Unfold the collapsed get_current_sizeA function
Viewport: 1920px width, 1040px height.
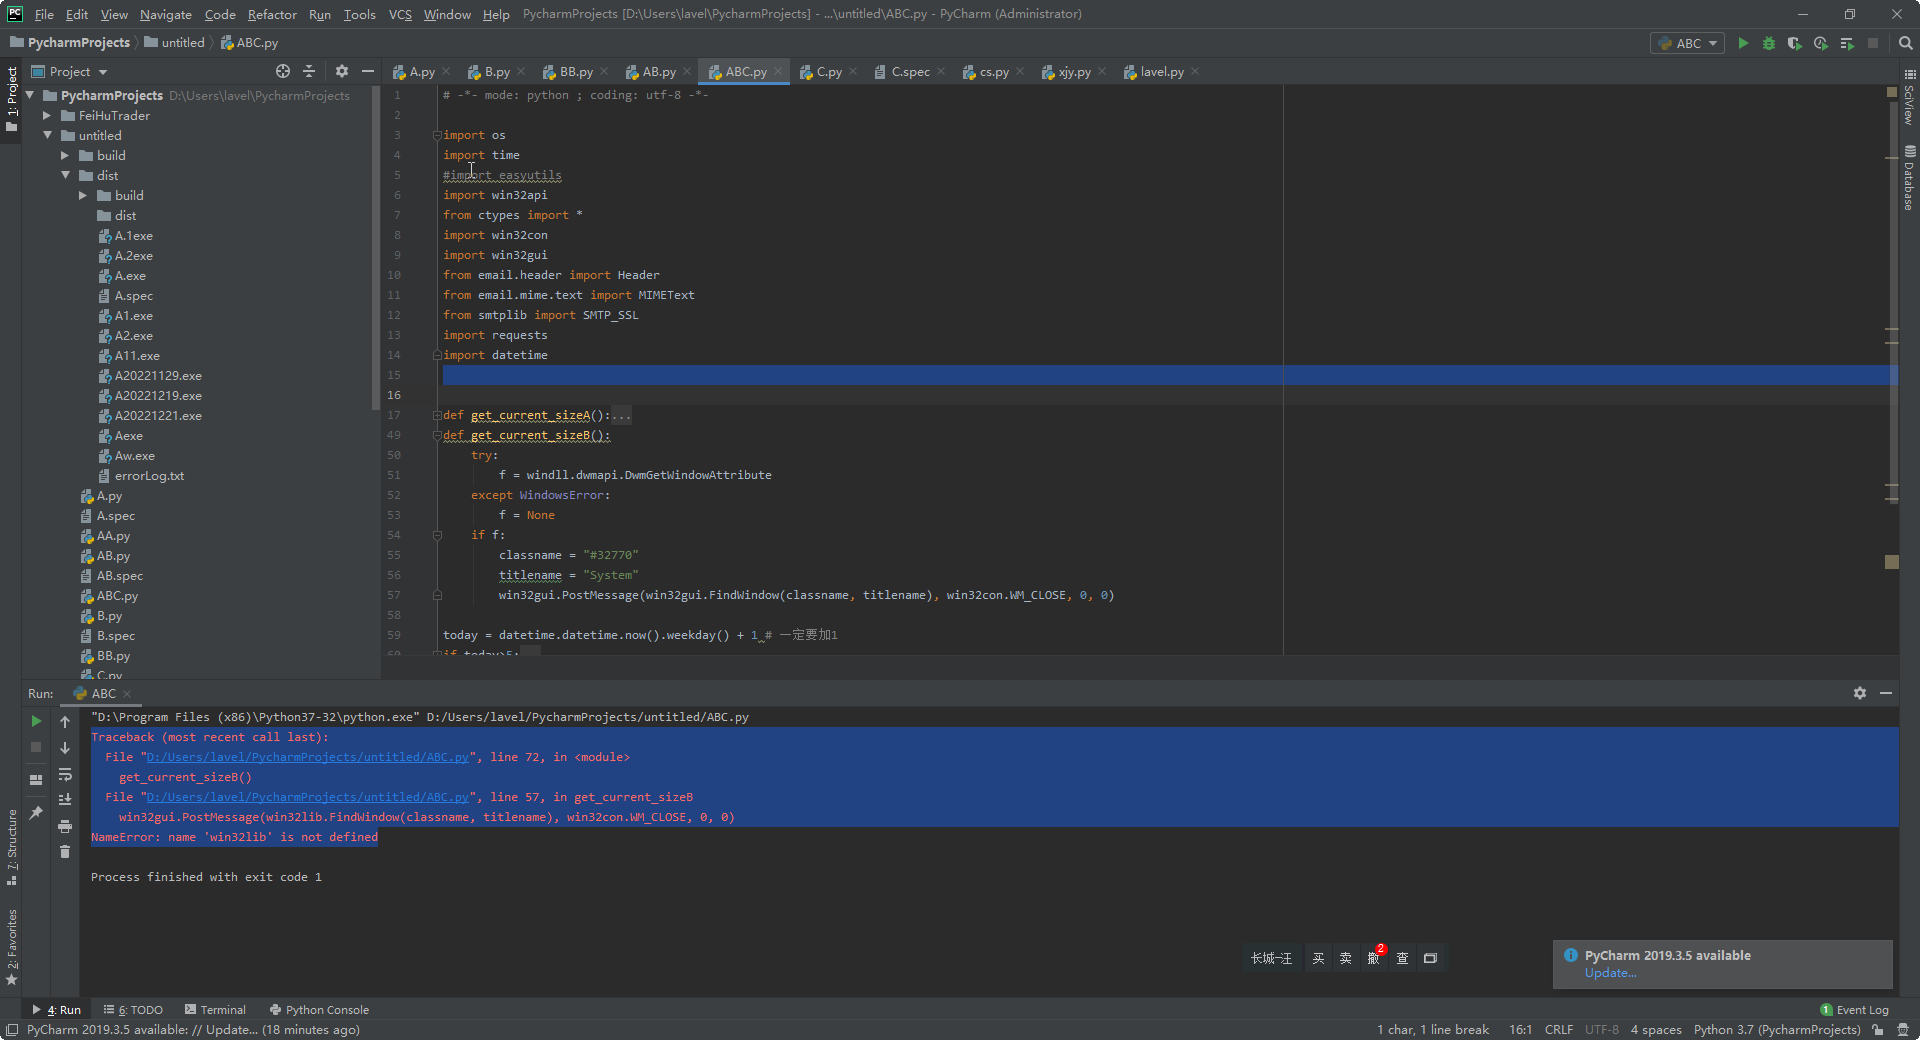(437, 415)
